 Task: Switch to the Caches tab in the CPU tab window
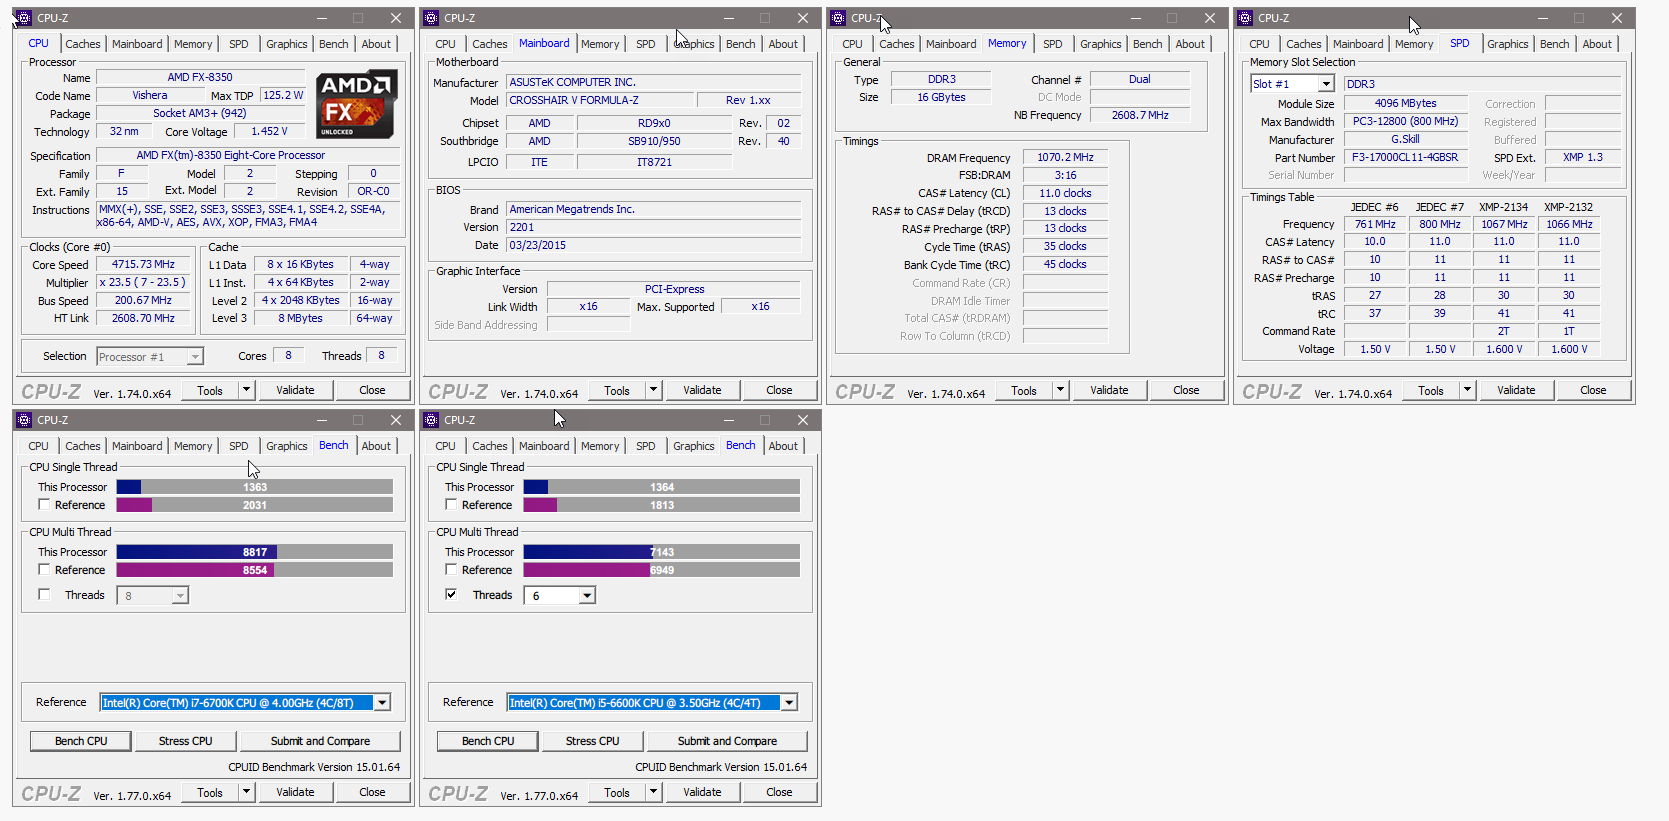click(83, 44)
